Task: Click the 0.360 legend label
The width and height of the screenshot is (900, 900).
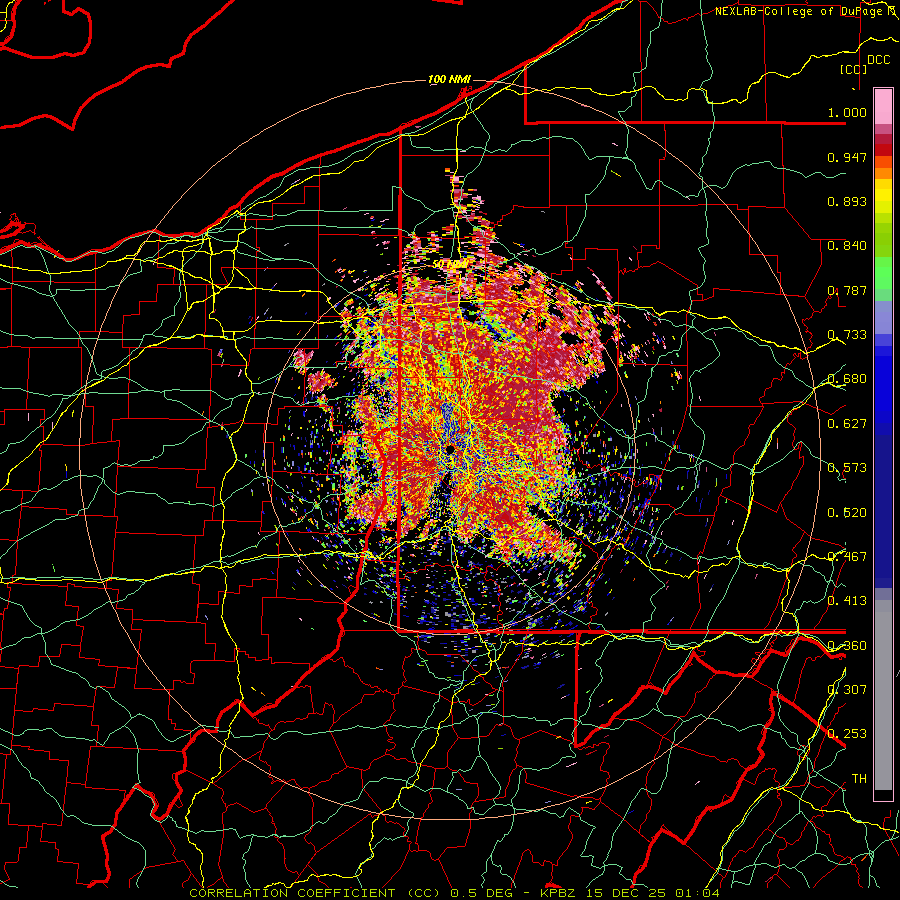Action: point(847,646)
